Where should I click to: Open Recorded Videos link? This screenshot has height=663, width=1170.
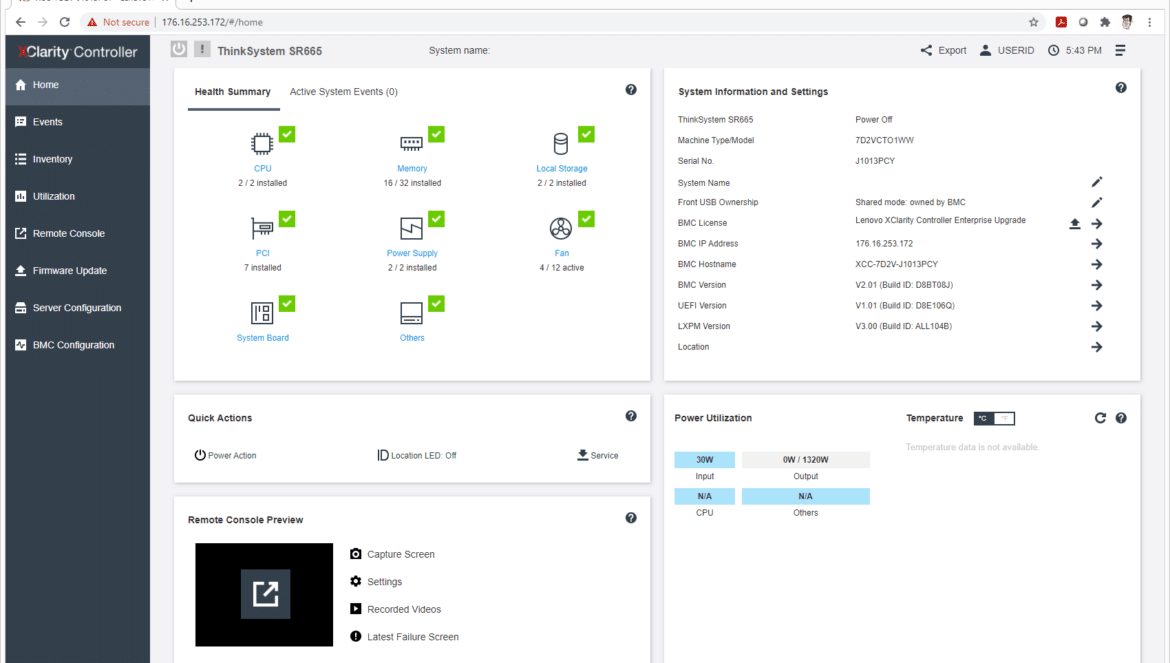[x=395, y=609]
